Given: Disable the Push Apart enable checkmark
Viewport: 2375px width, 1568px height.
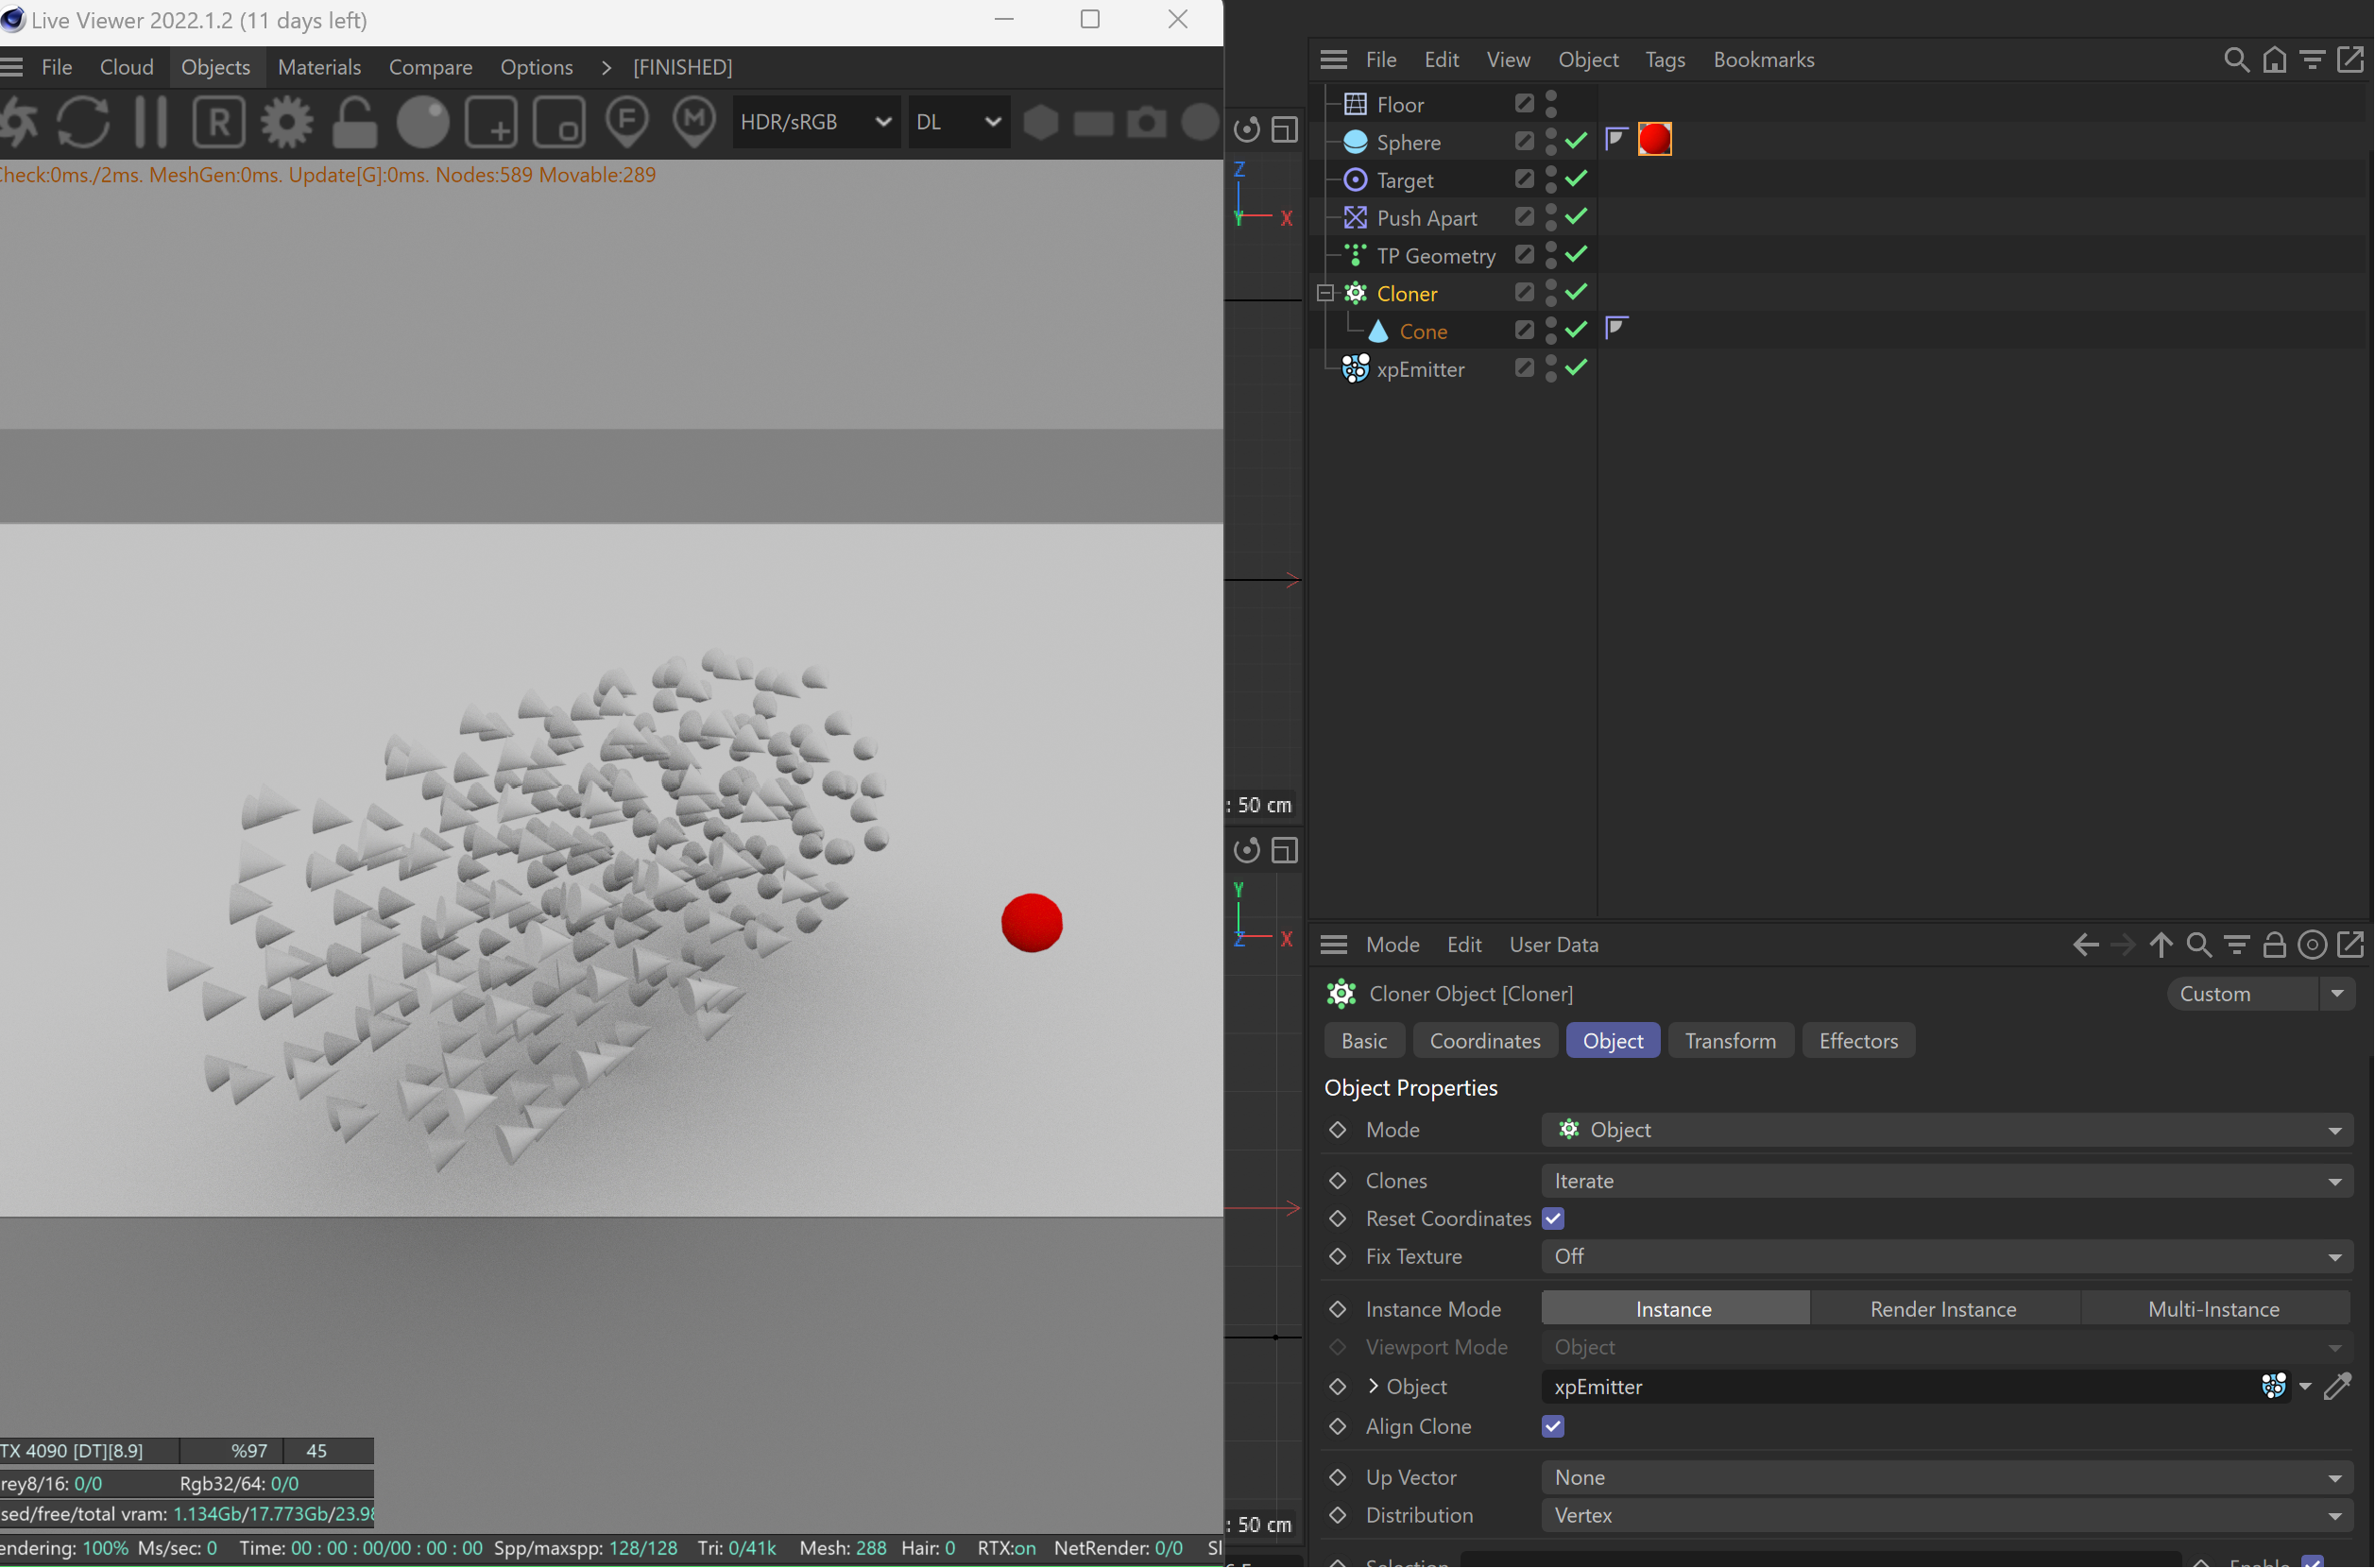Looking at the screenshot, I should [1576, 217].
